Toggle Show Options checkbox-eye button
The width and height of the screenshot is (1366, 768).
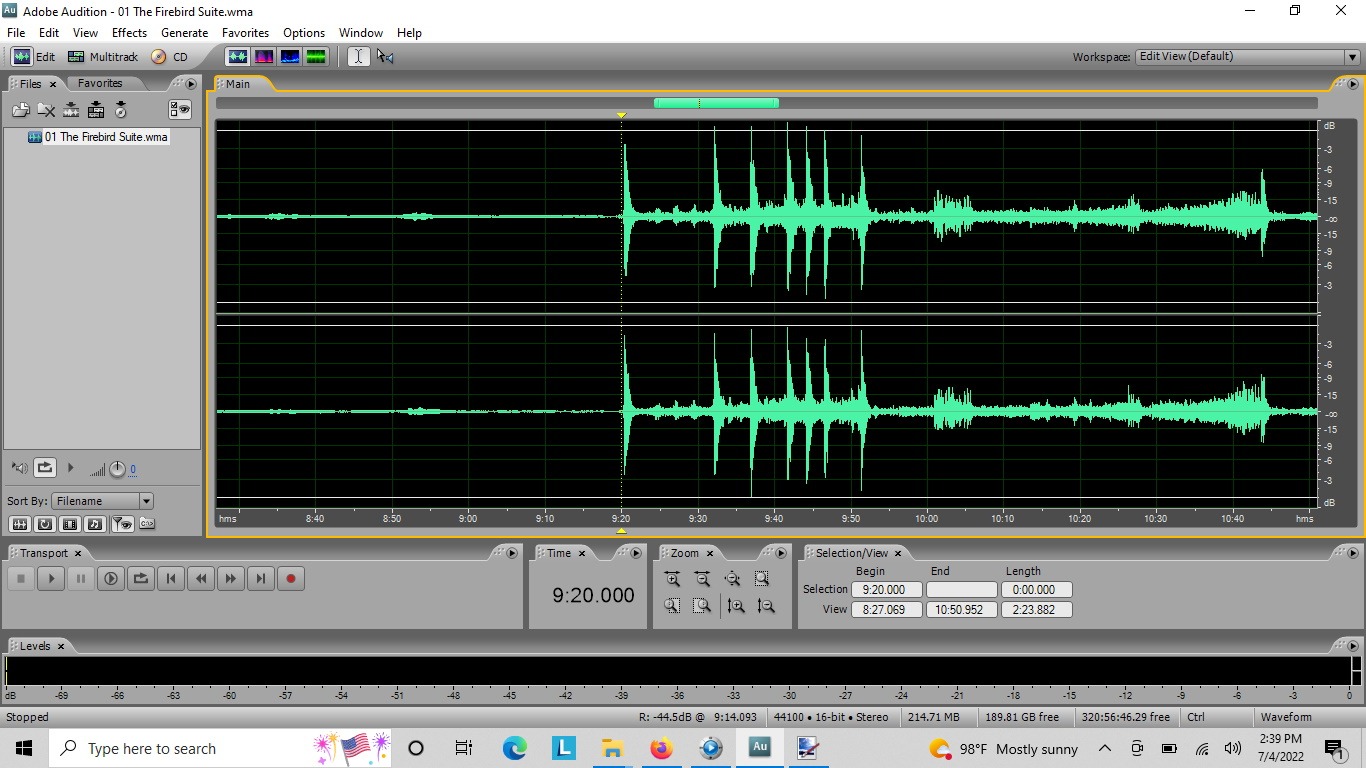pos(180,110)
